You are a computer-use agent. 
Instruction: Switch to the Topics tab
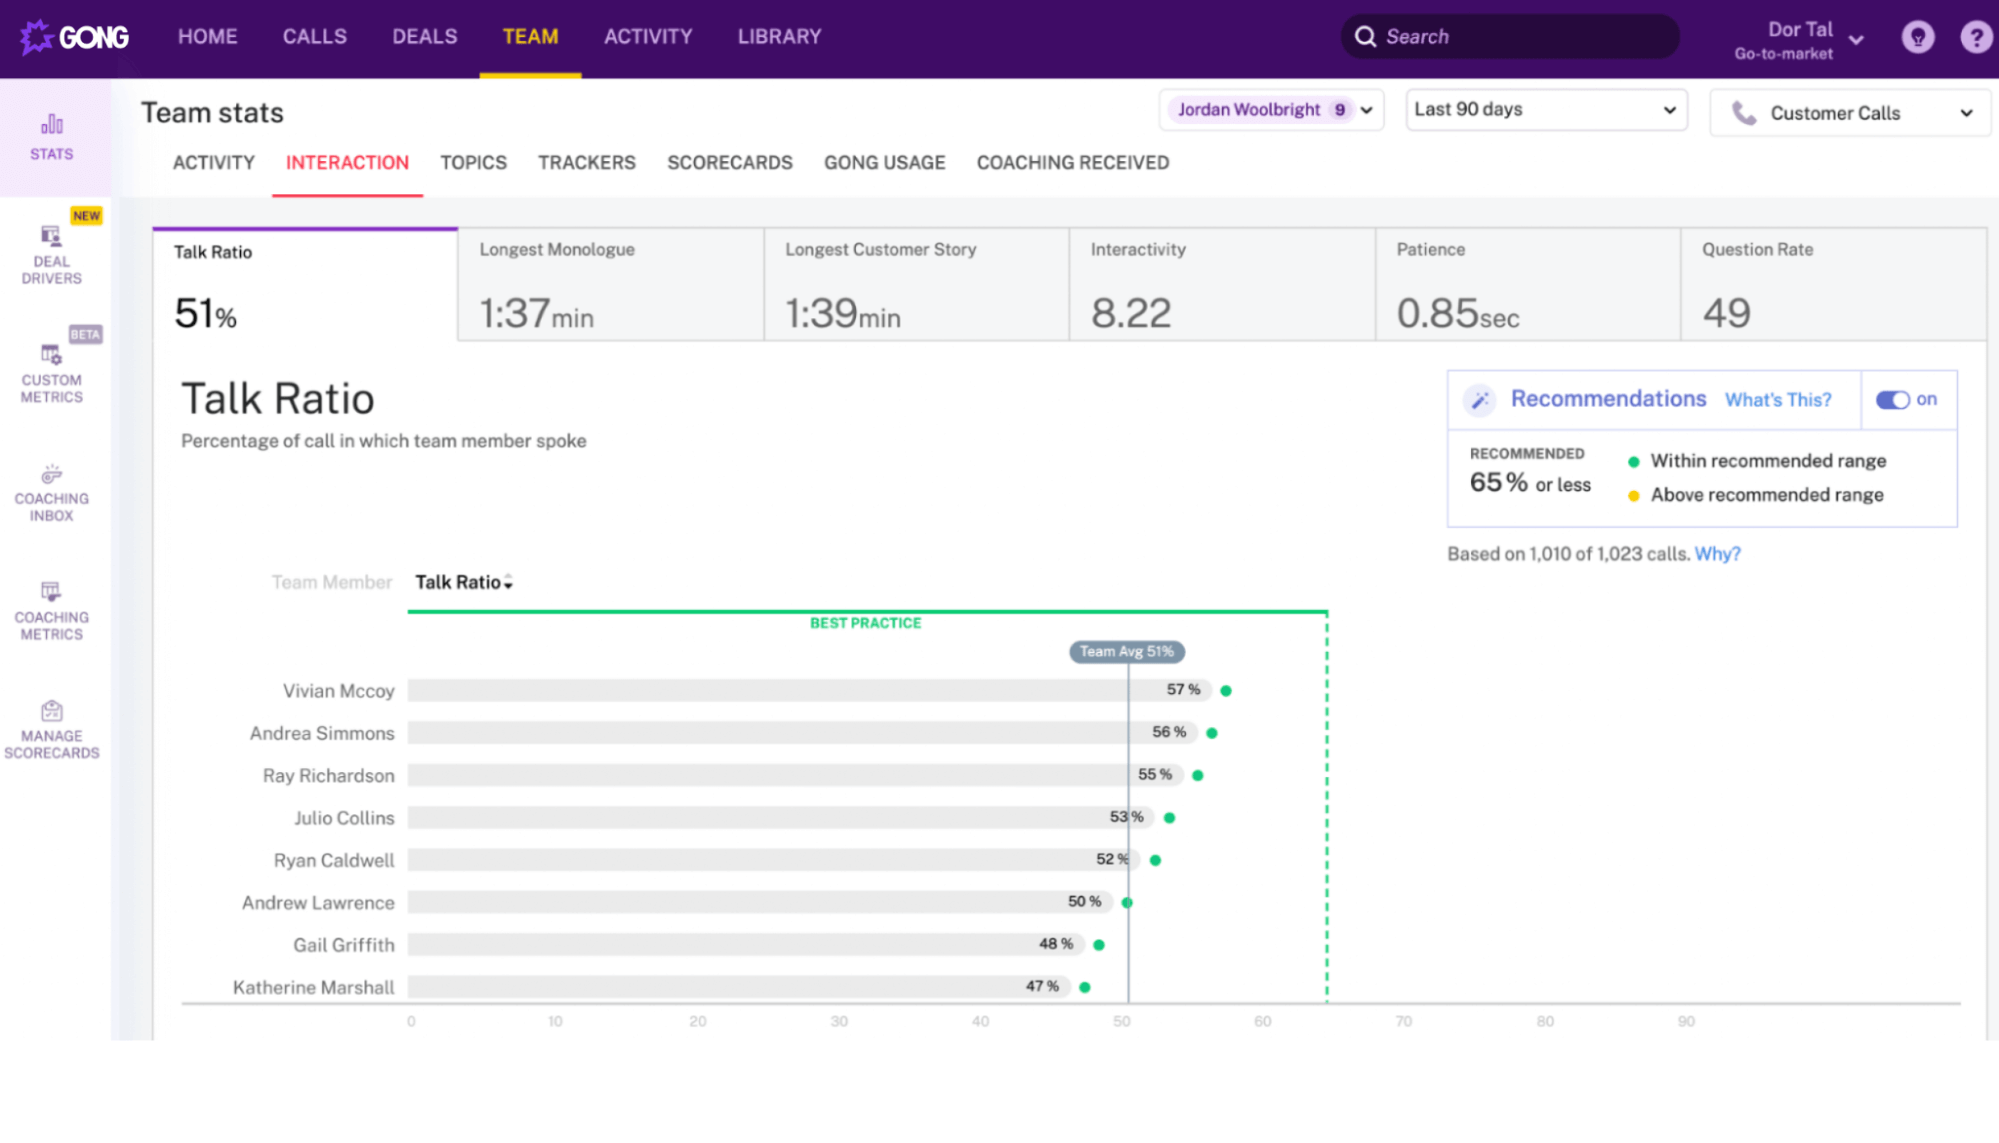pyautogui.click(x=474, y=162)
